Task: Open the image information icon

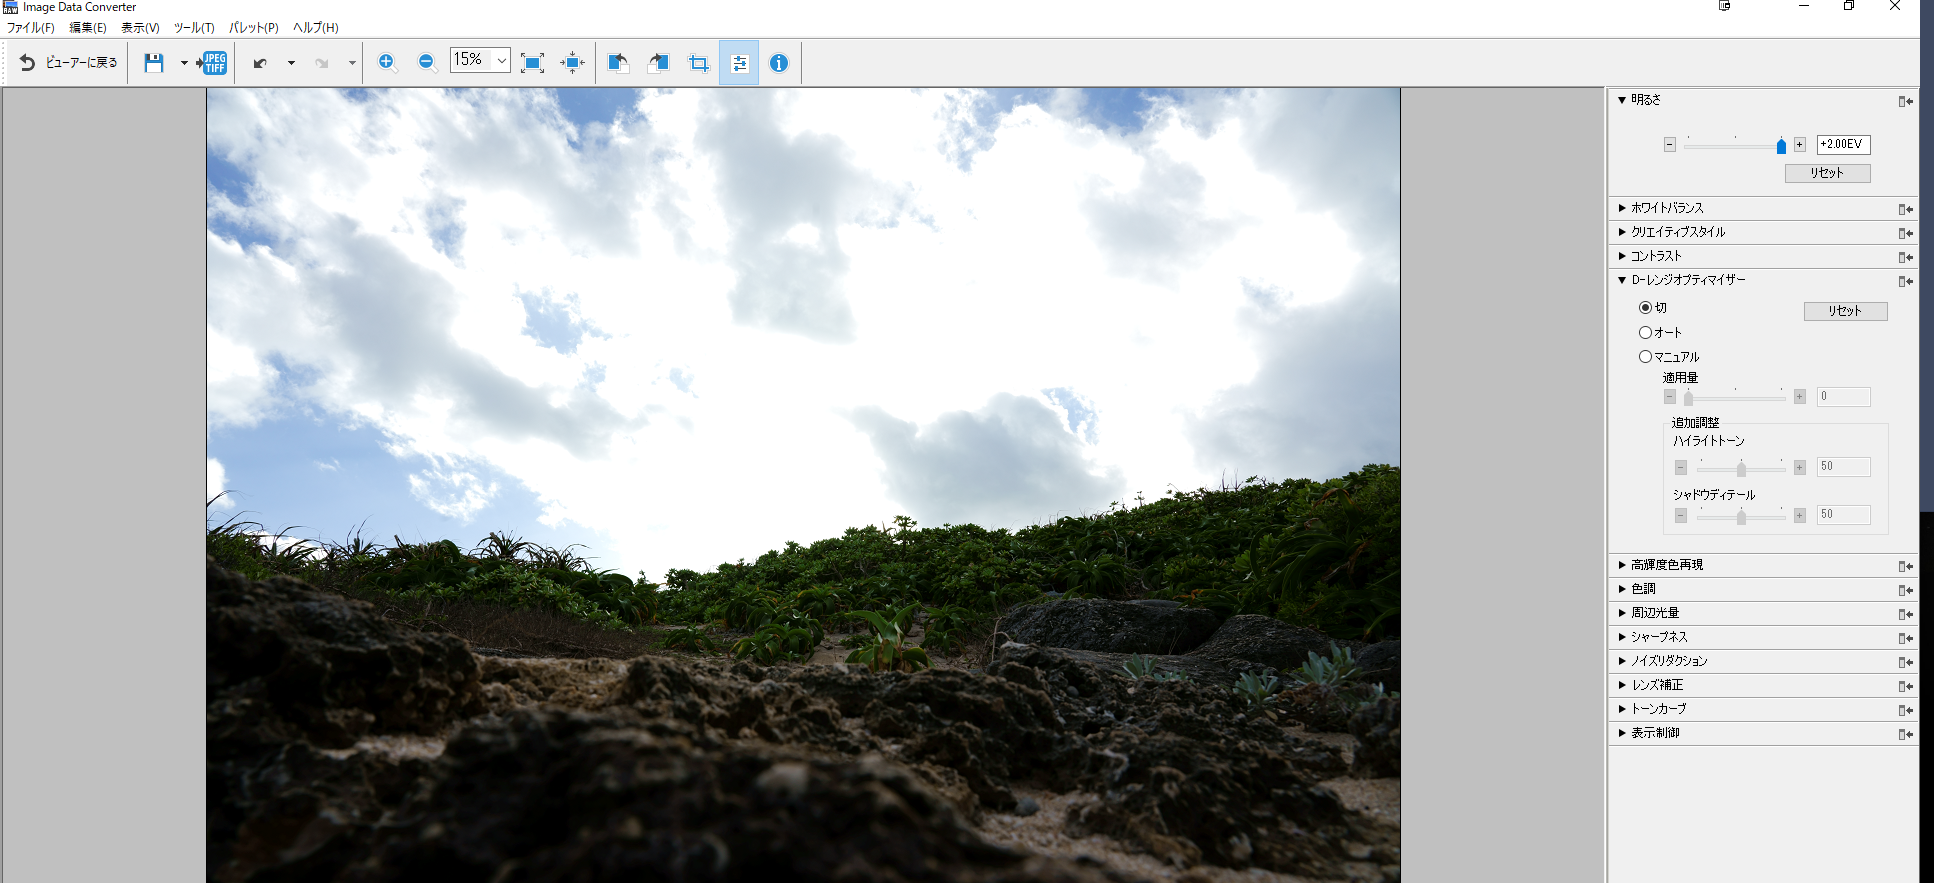Action: point(779,63)
